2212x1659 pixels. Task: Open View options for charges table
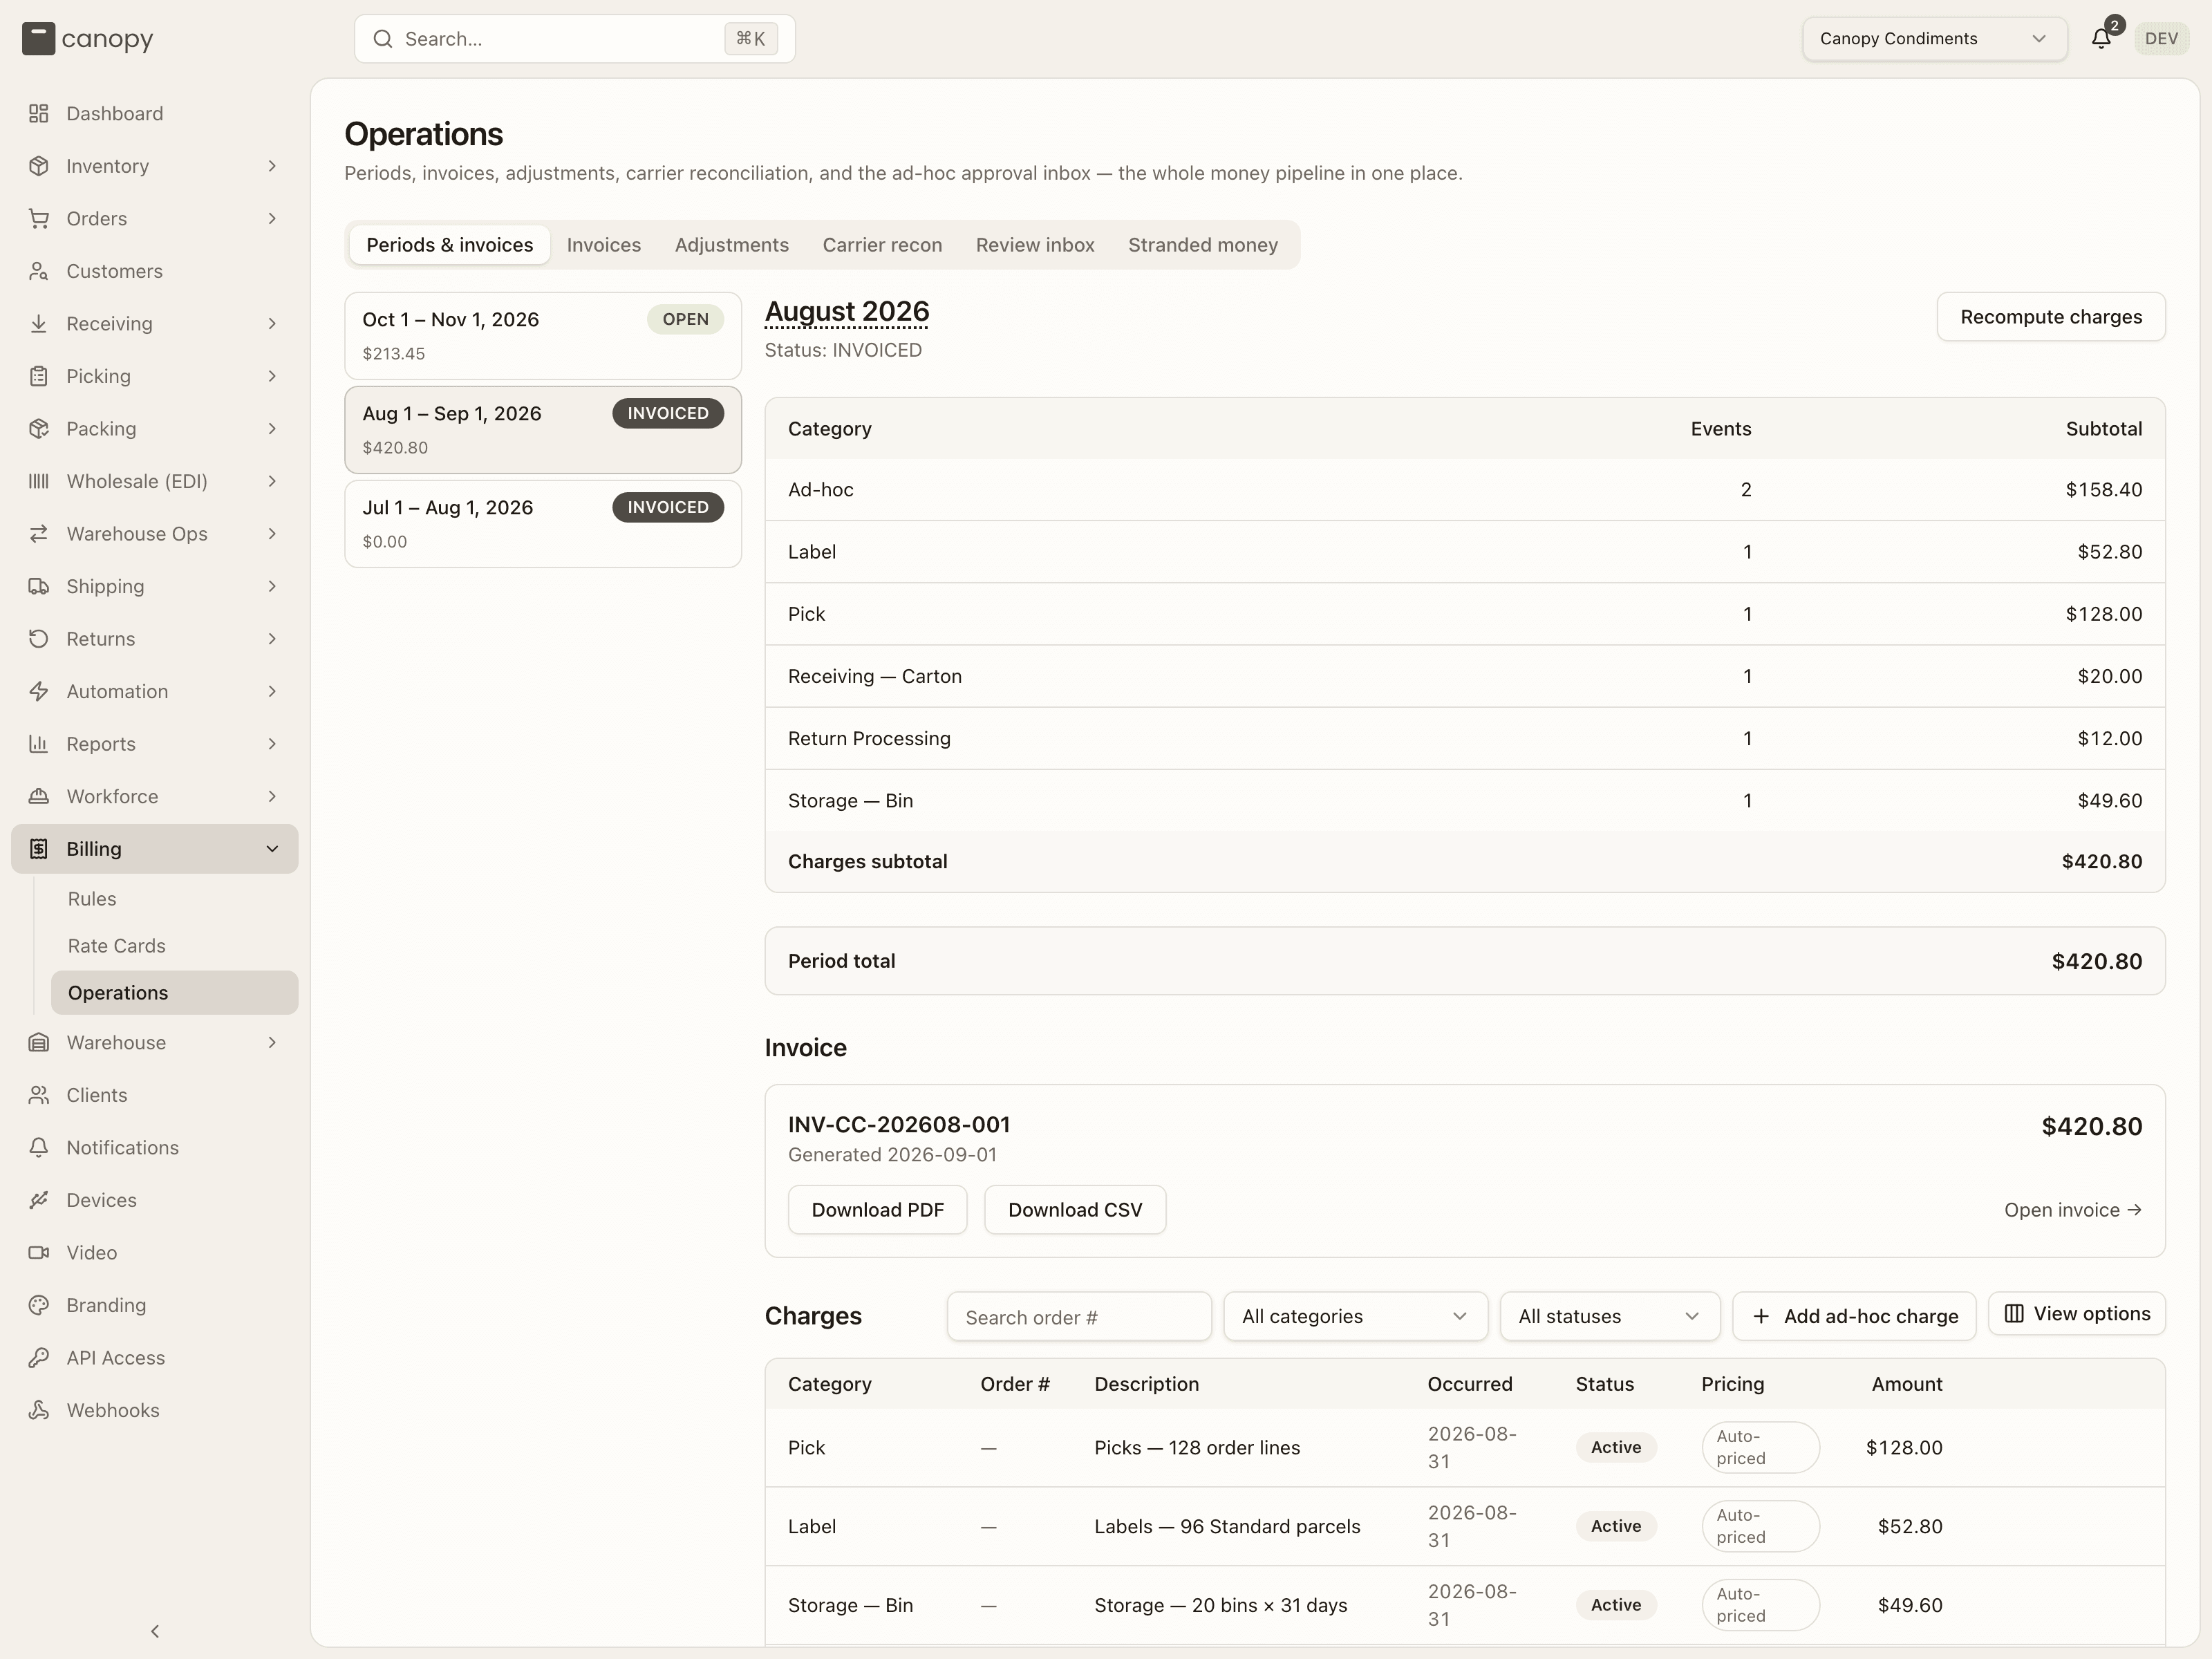coord(2077,1314)
